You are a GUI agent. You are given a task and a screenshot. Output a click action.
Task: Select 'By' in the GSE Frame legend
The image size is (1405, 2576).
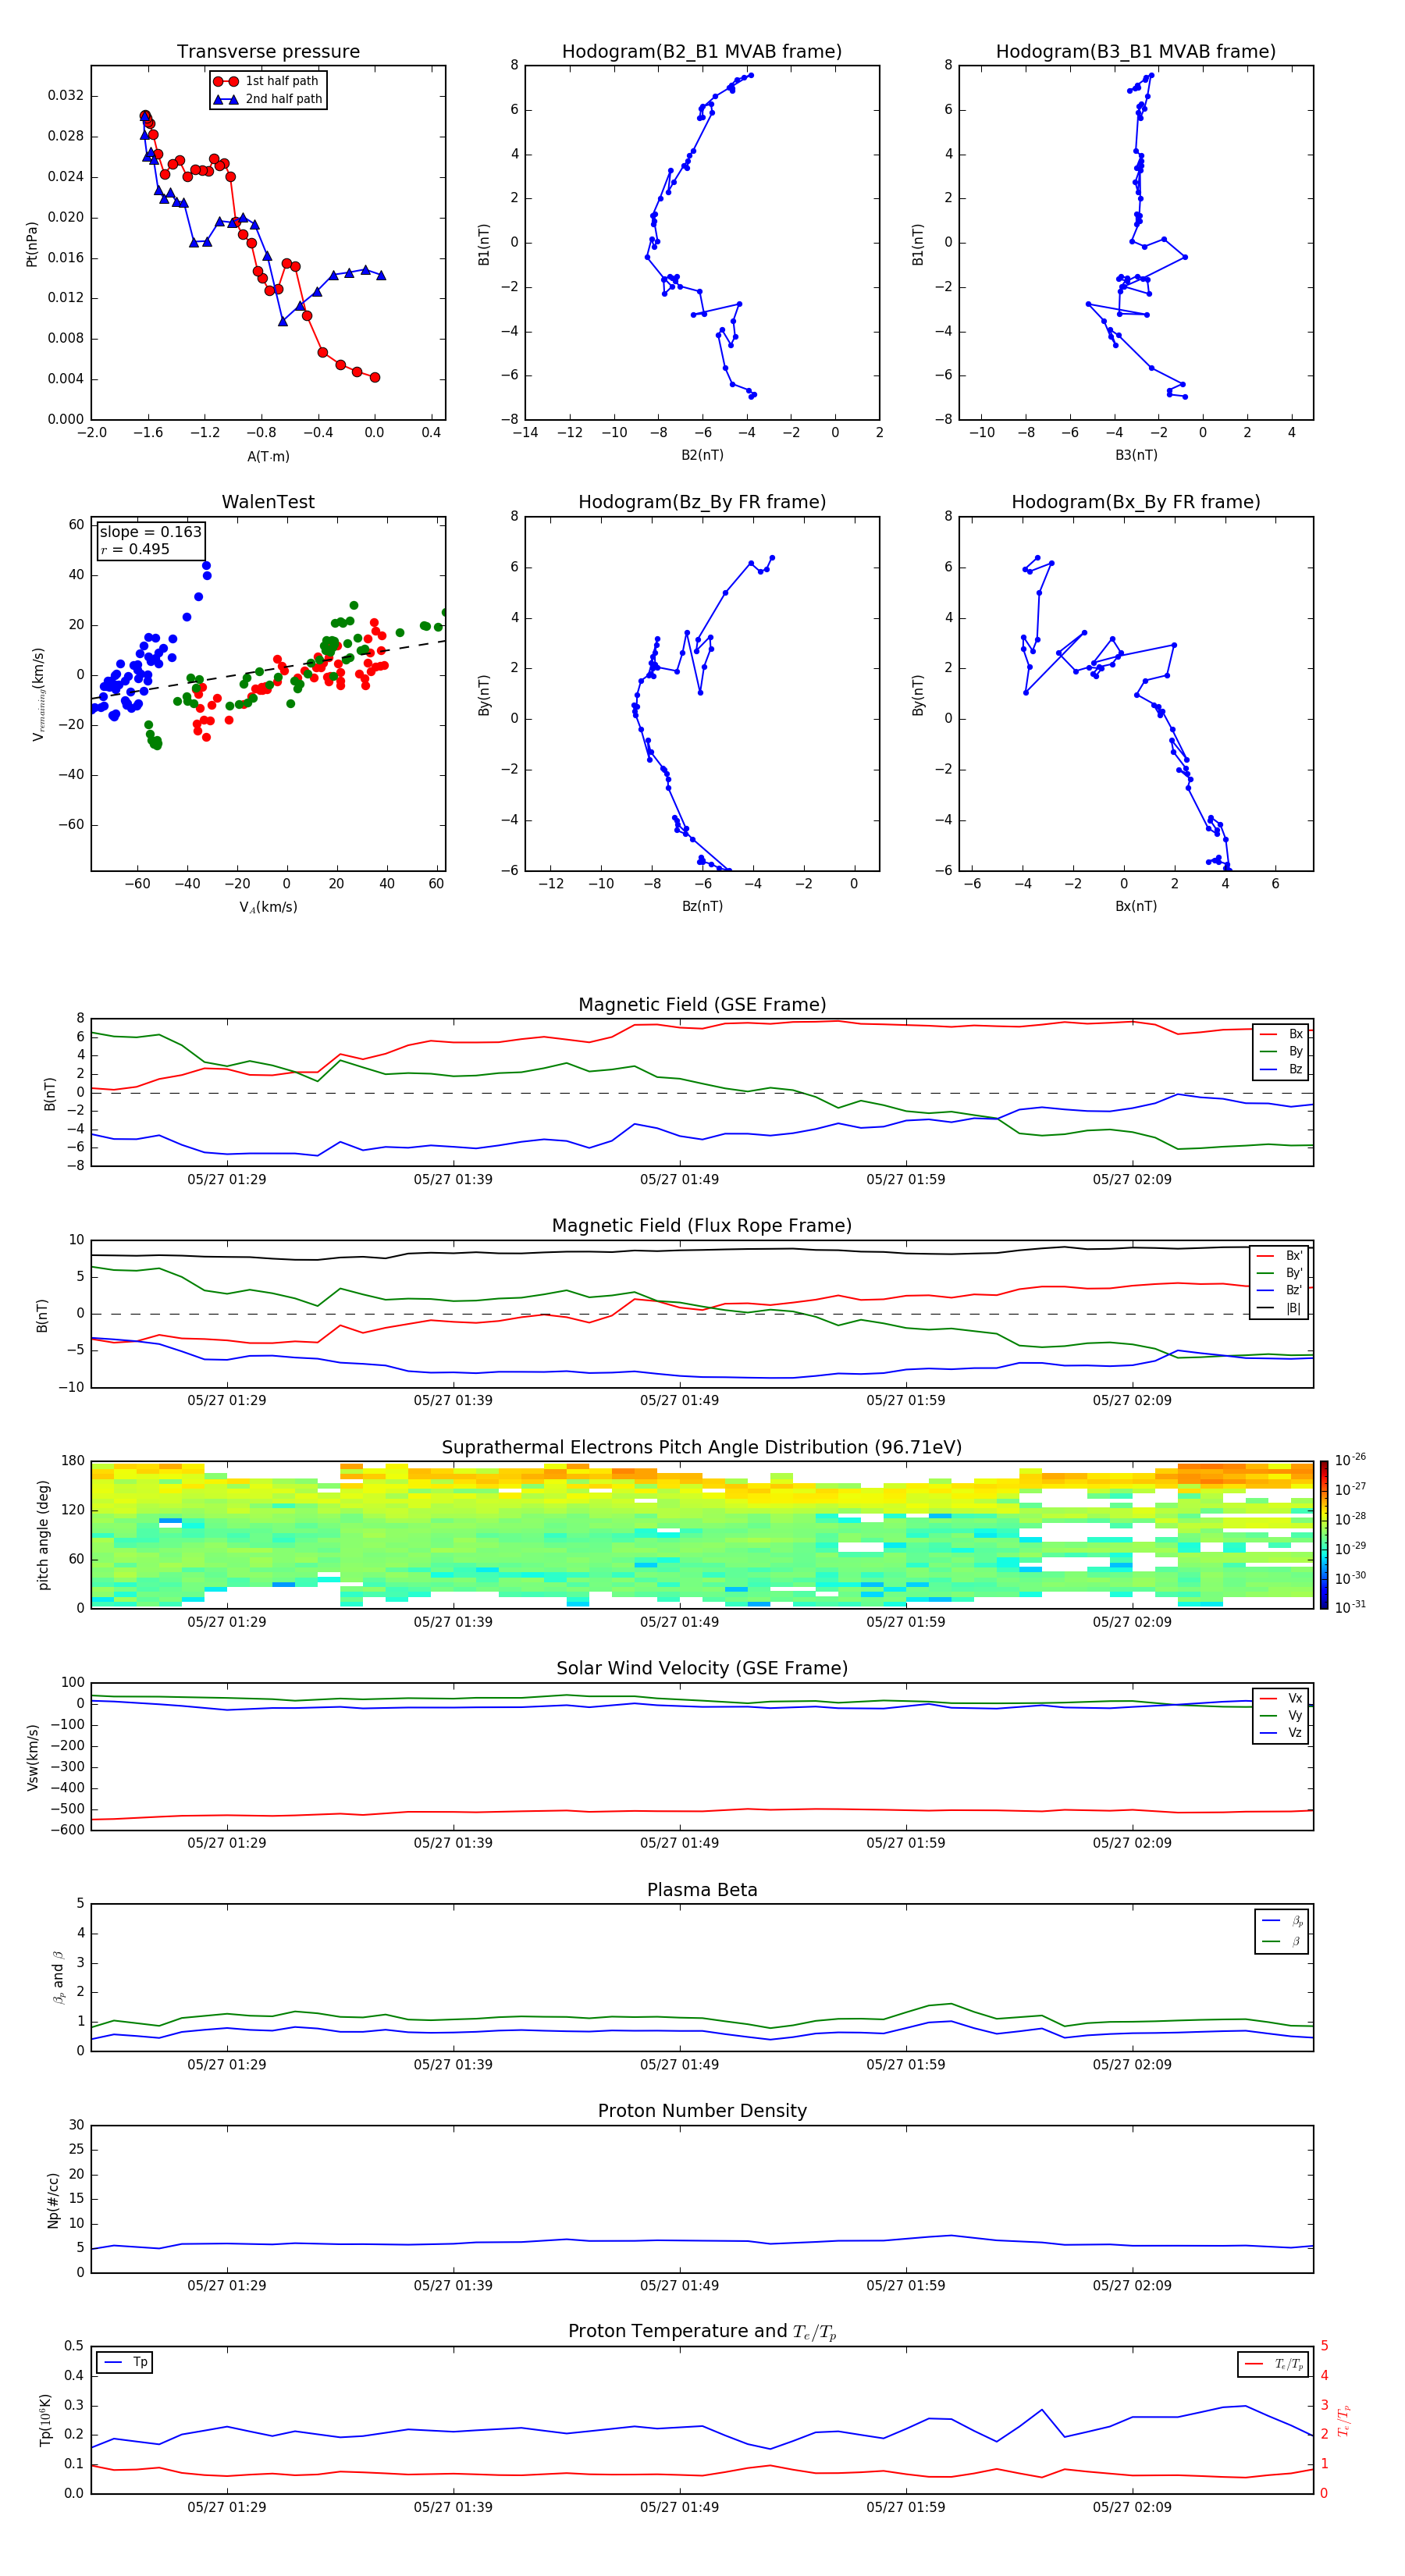pyautogui.click(x=1281, y=1051)
